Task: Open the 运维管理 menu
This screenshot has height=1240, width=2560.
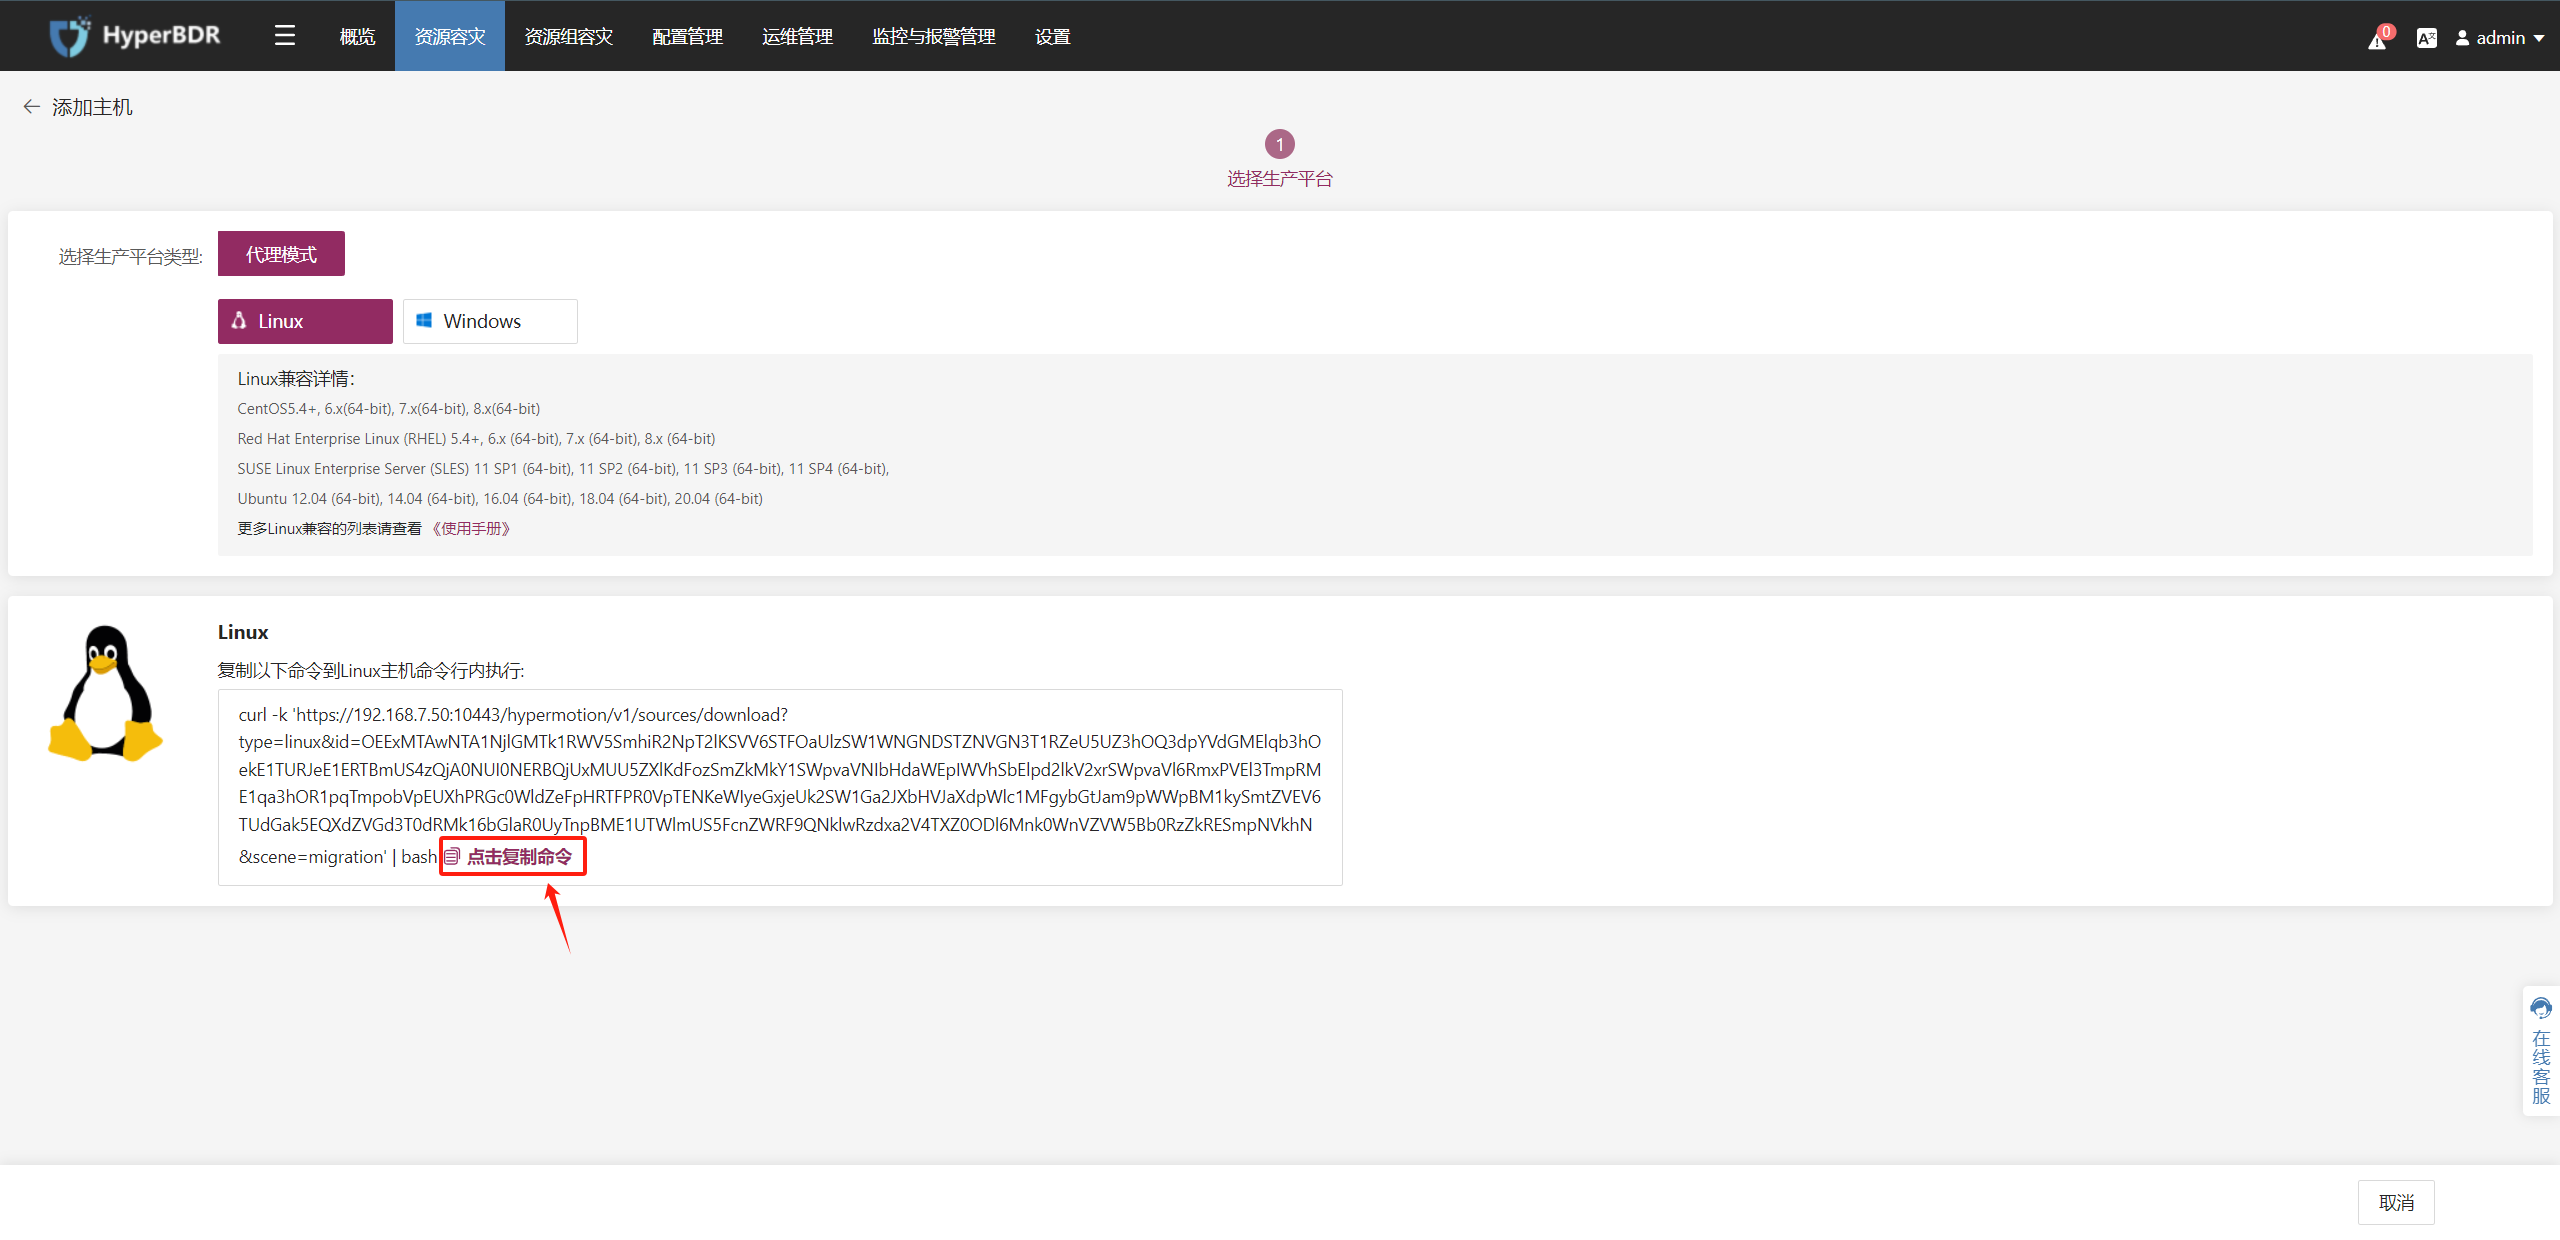Action: (x=798, y=36)
